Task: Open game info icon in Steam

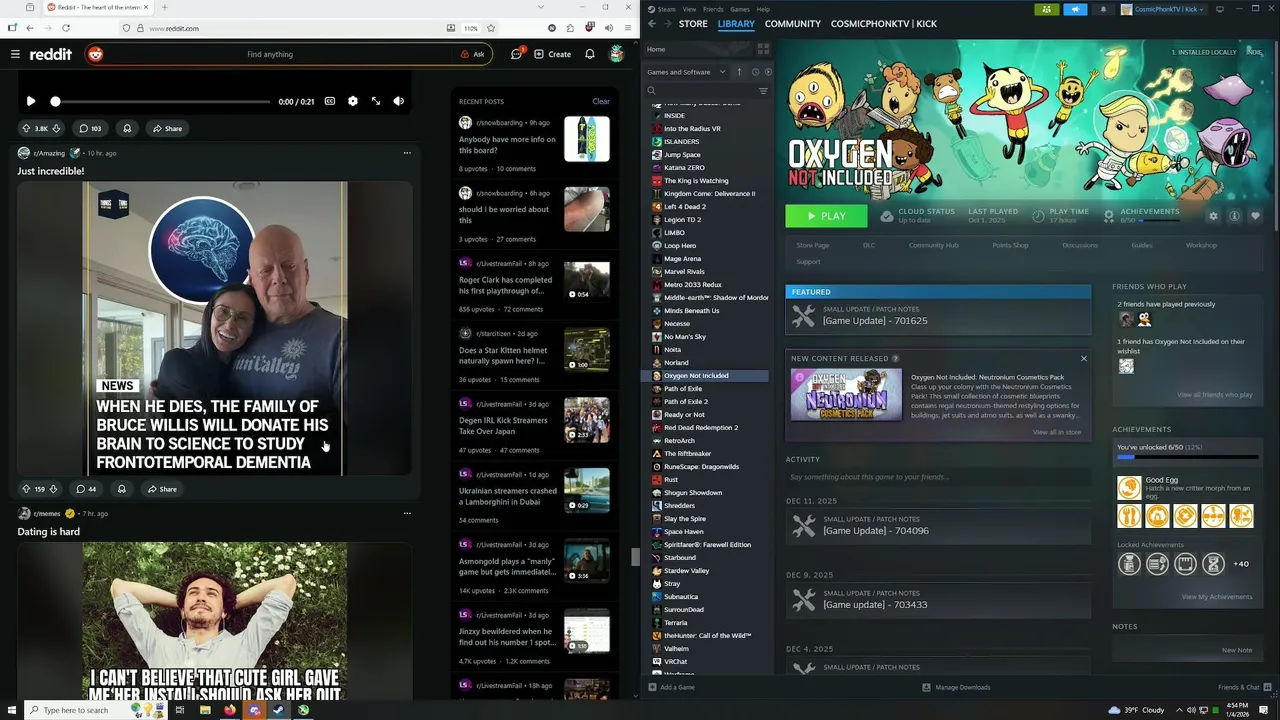Action: 1235,216
